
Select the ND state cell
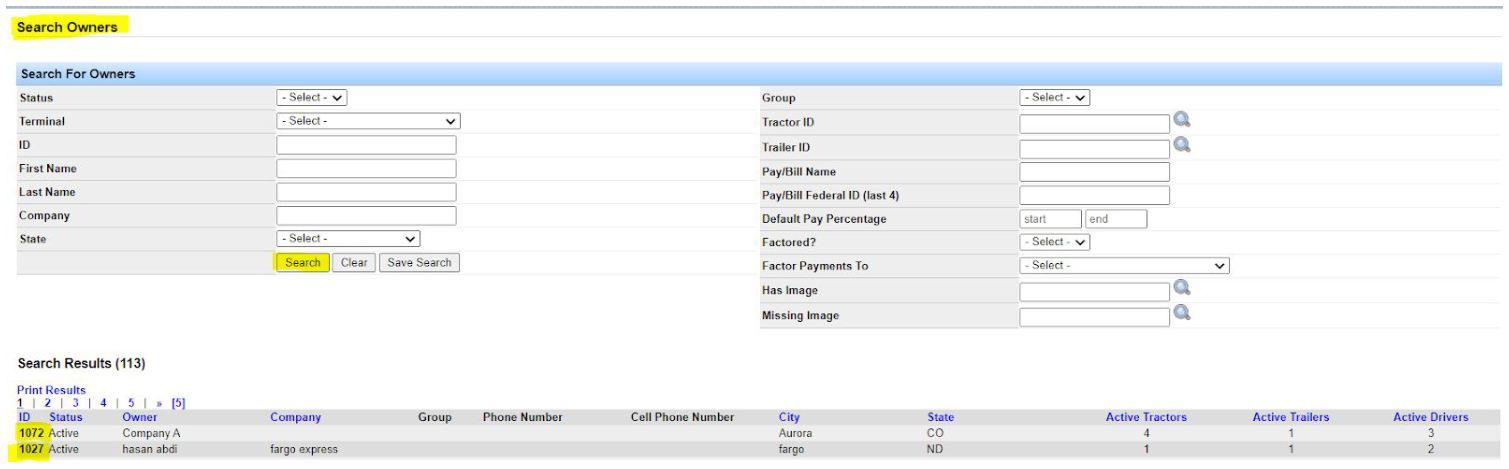pyautogui.click(x=935, y=449)
